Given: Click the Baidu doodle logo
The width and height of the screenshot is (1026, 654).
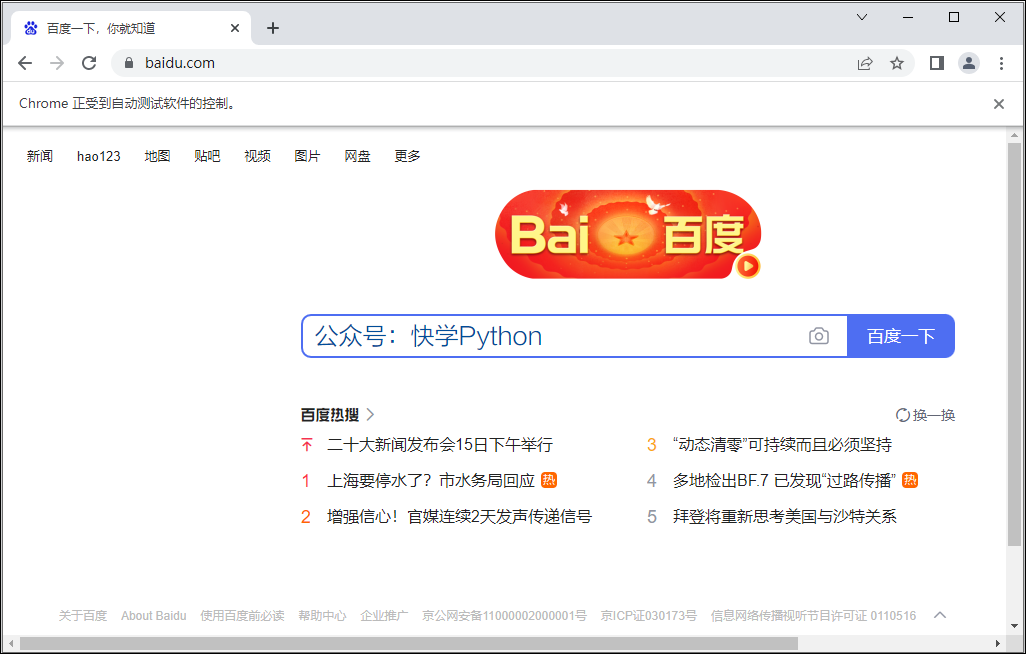Looking at the screenshot, I should point(628,234).
